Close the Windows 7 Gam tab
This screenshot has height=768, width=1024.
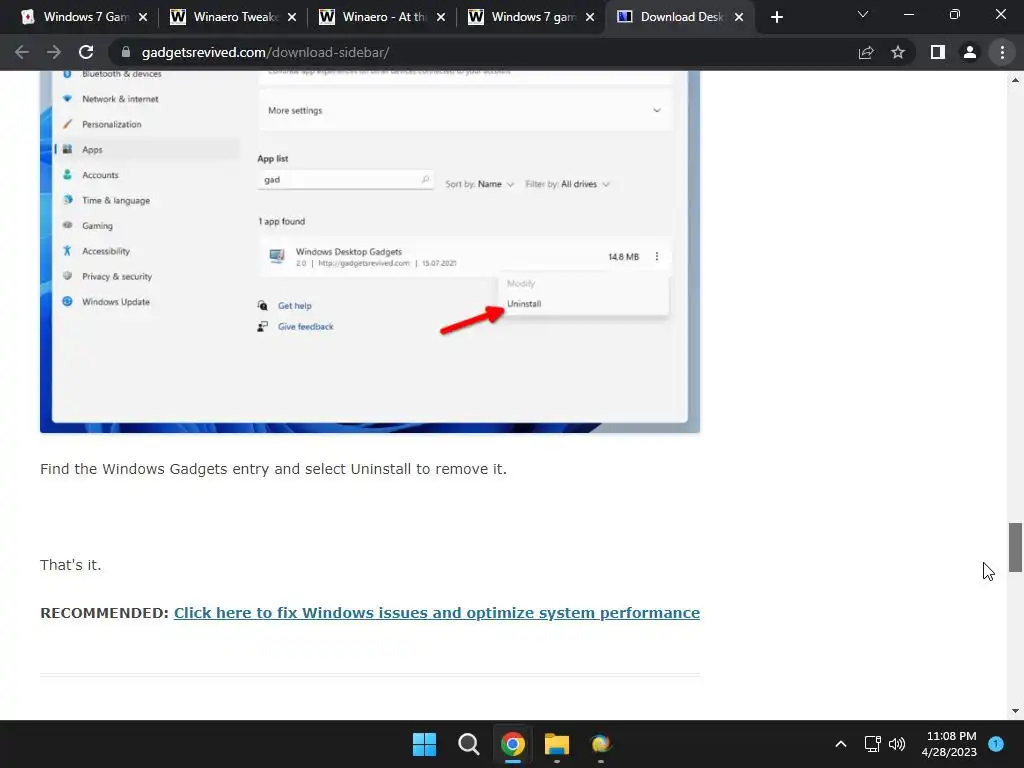coord(143,17)
